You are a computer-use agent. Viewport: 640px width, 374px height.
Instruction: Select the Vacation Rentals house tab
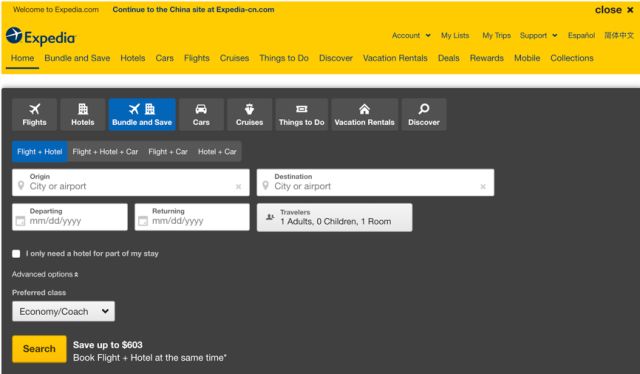coord(364,114)
